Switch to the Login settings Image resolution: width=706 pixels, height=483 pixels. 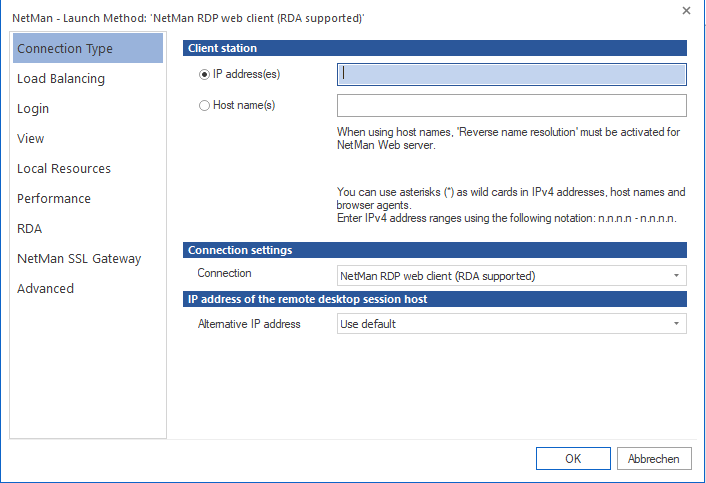click(33, 109)
